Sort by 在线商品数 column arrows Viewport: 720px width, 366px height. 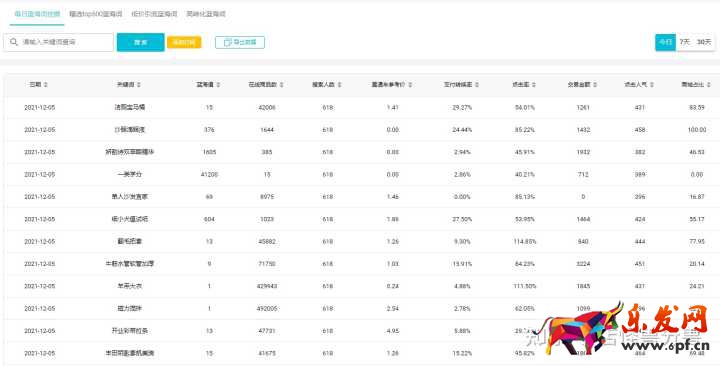click(x=281, y=85)
